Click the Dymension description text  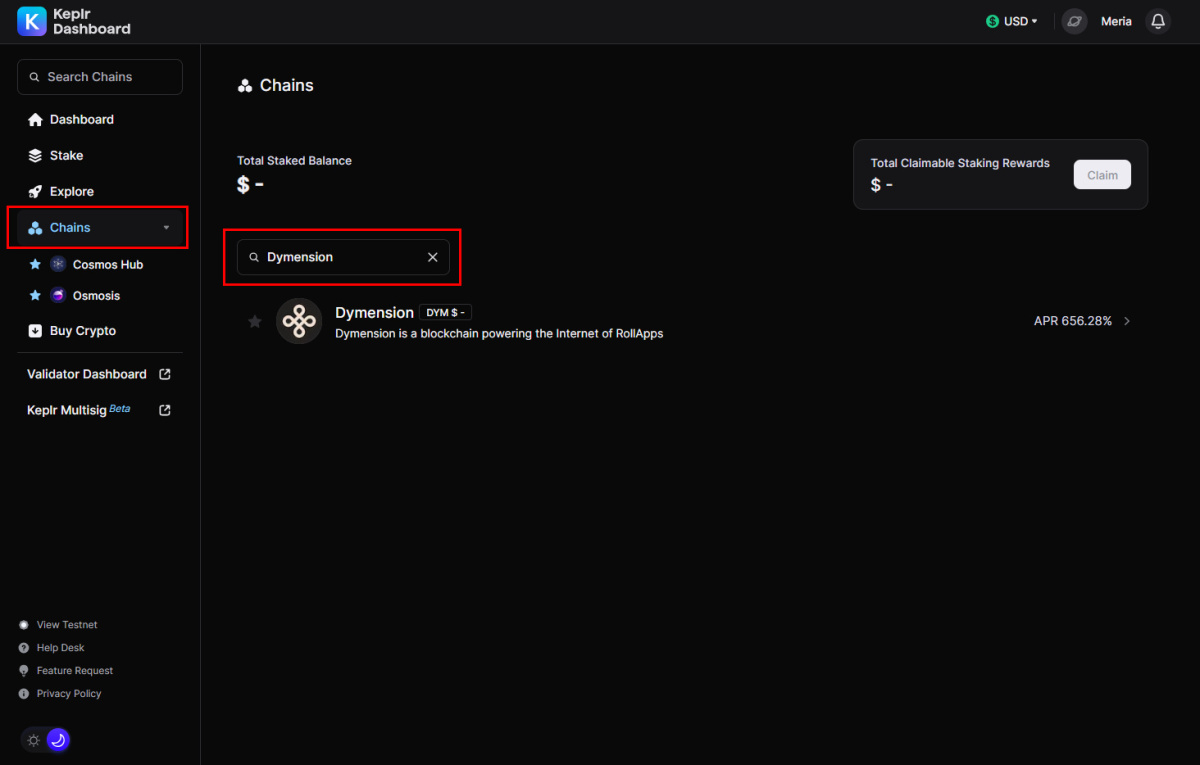click(x=499, y=334)
